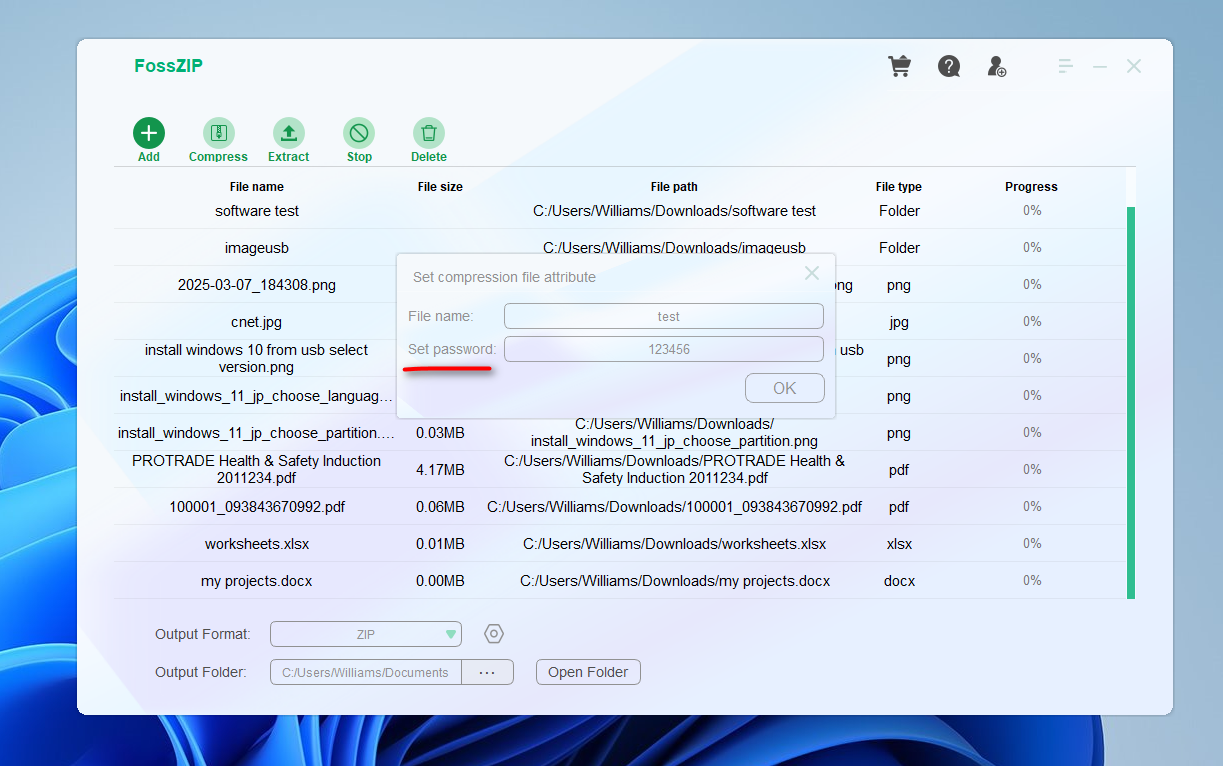This screenshot has width=1223, height=766.
Task: Click the 4.17MB file size cell
Action: click(x=440, y=470)
